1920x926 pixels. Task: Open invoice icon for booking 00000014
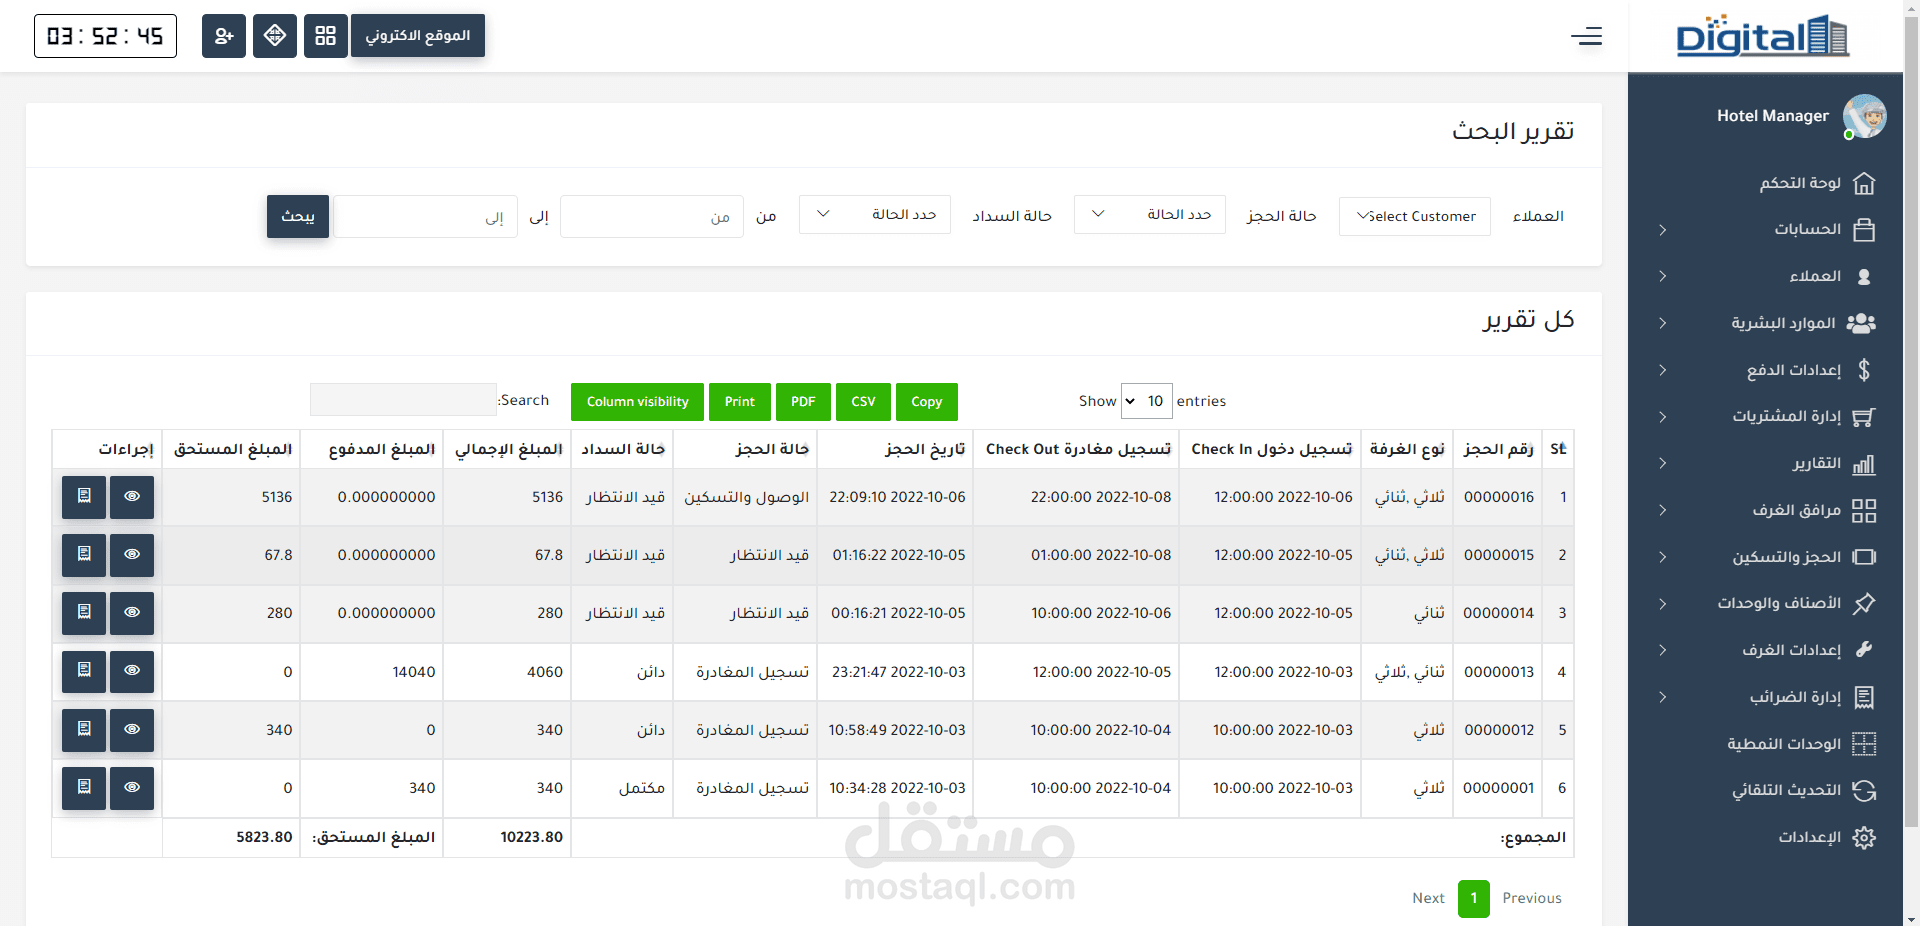click(x=84, y=613)
